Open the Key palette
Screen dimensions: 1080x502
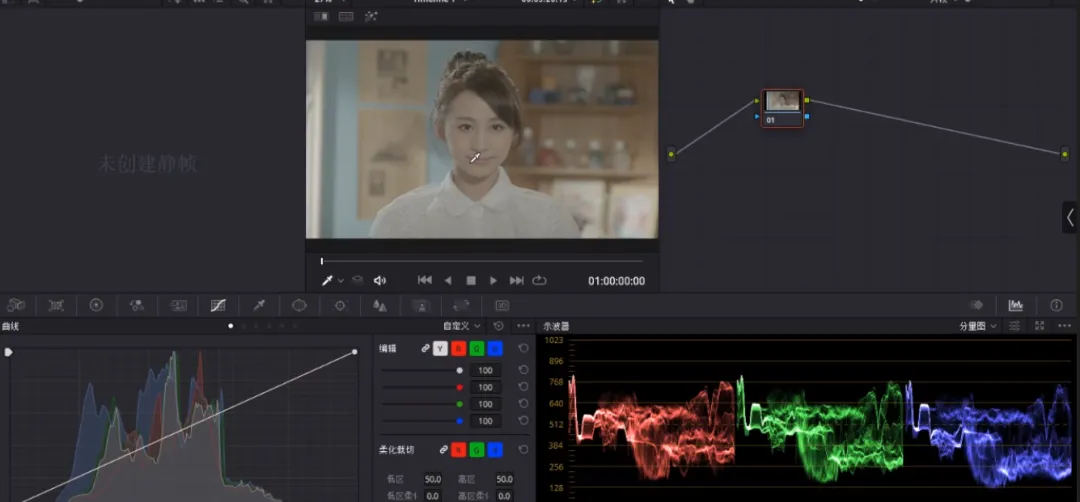coord(421,305)
